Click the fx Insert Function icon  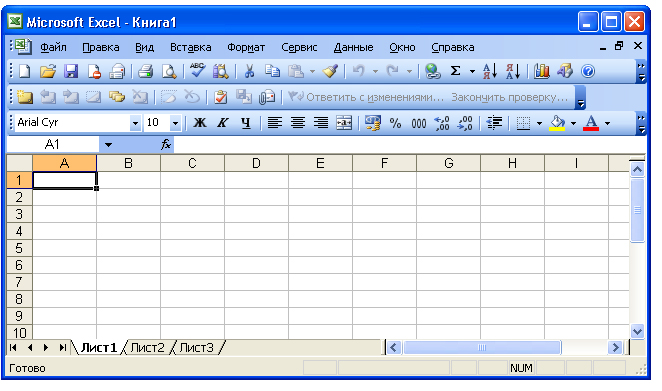tap(166, 144)
